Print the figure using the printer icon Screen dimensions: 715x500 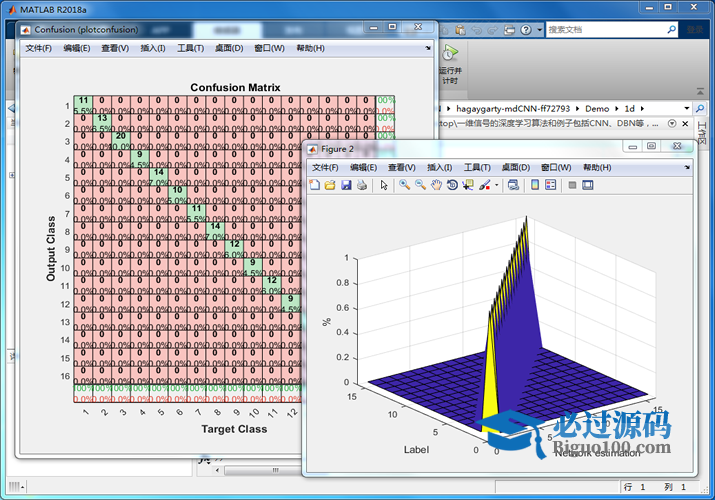click(361, 185)
